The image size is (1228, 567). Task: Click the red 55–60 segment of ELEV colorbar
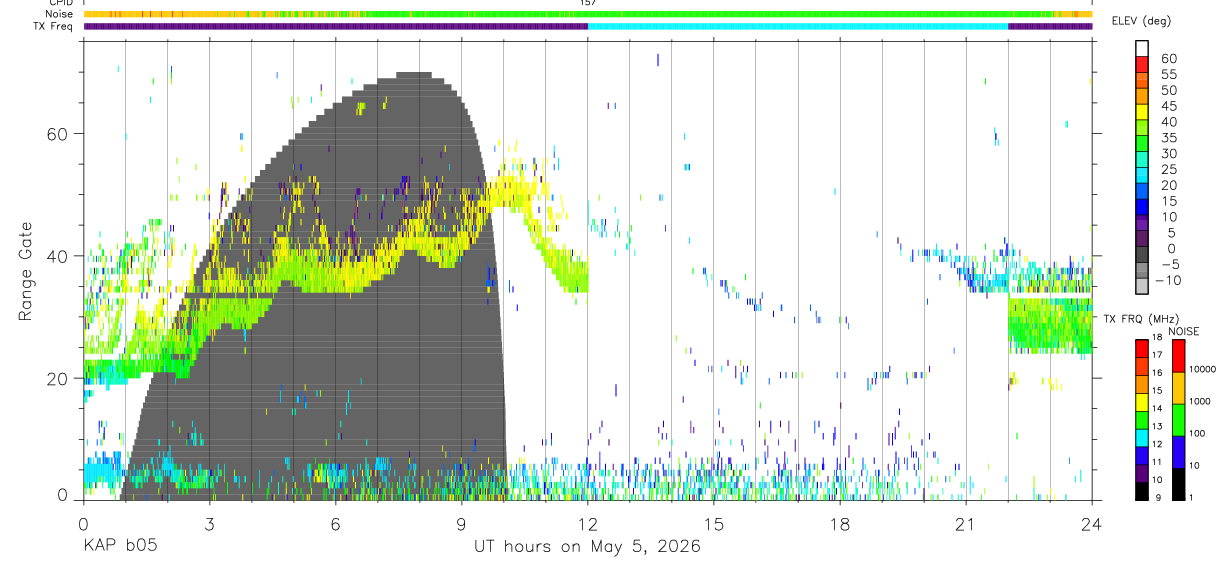point(1142,65)
